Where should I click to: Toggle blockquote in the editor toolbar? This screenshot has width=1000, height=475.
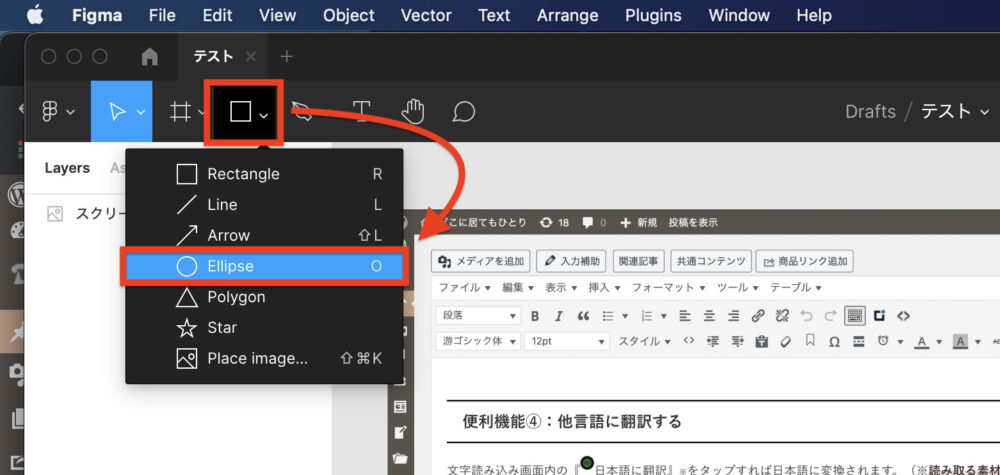pyautogui.click(x=583, y=316)
